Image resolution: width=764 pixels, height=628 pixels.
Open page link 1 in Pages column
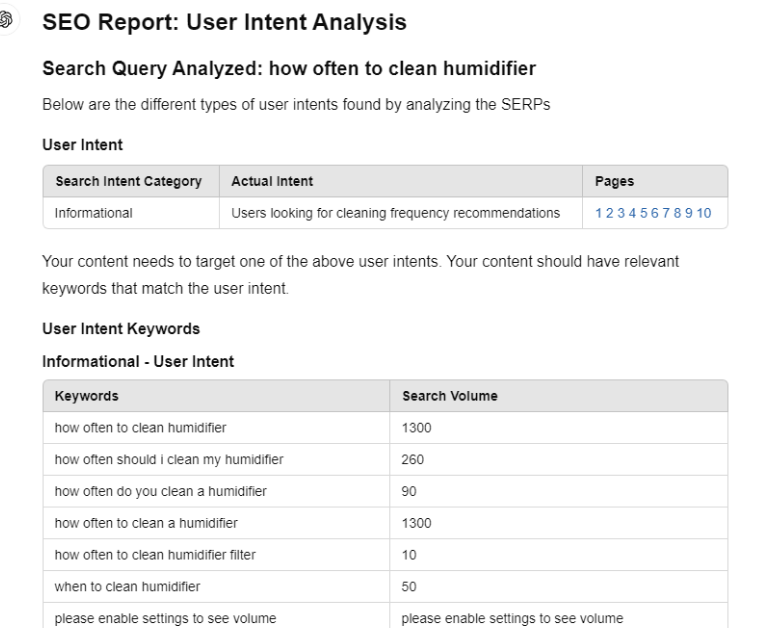click(598, 213)
